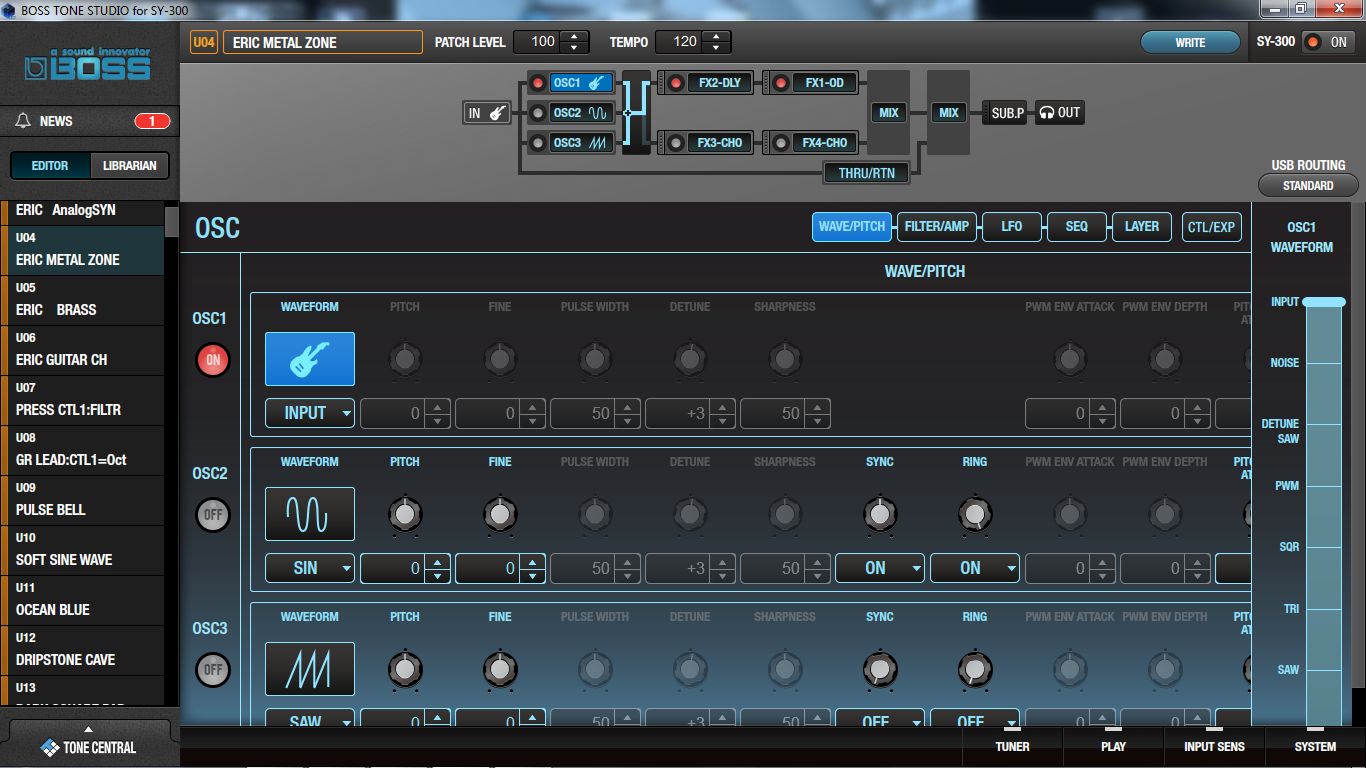1366x768 pixels.
Task: Open the OSC2 SYNC ON dropdown
Action: tap(880, 568)
